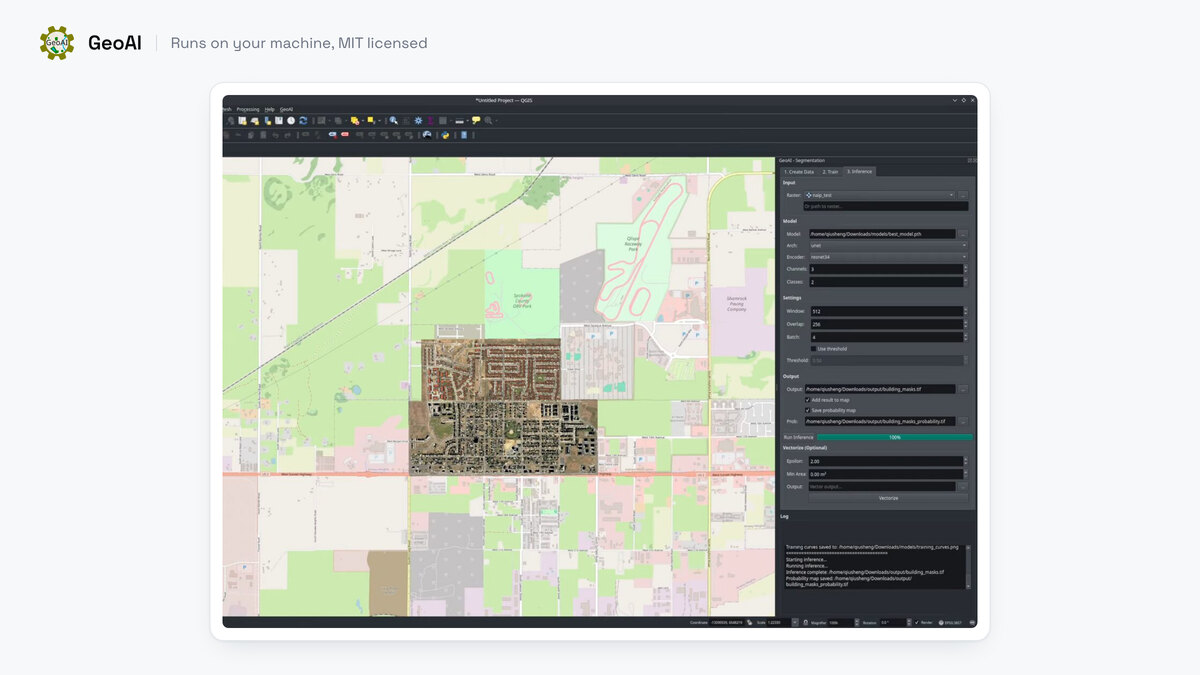Click the Vector output path field

[881, 486]
